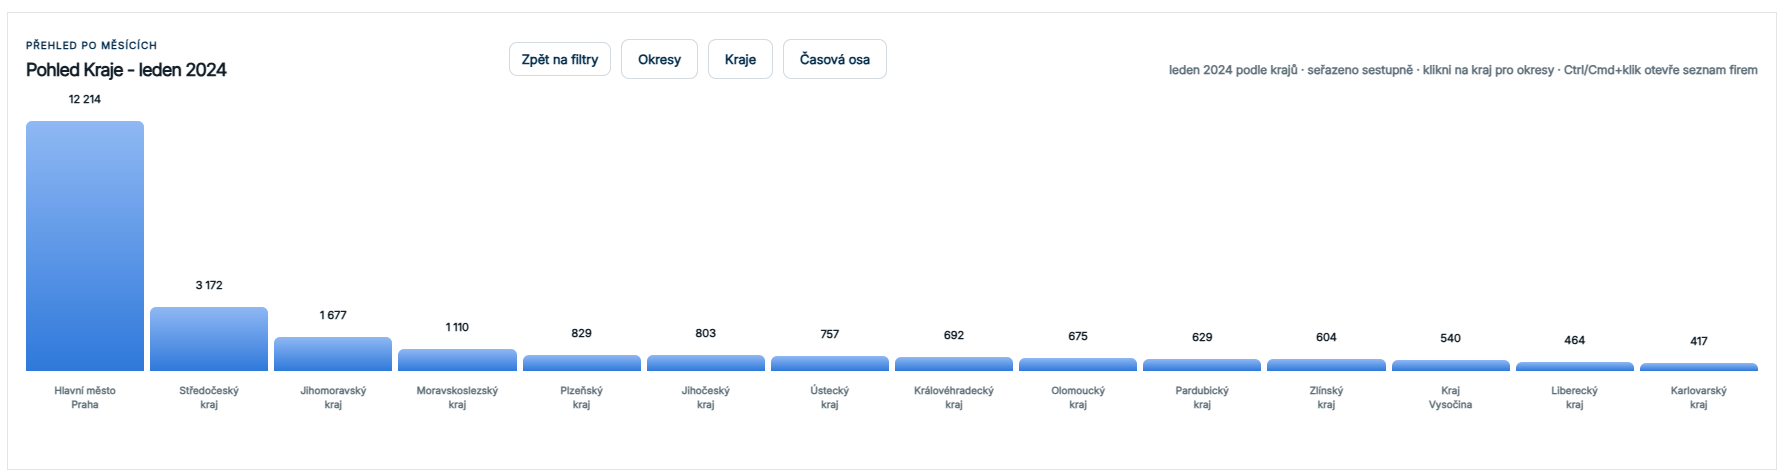The image size is (1787, 475).
Task: Select the Jihočeský kraj bar
Action: click(706, 363)
